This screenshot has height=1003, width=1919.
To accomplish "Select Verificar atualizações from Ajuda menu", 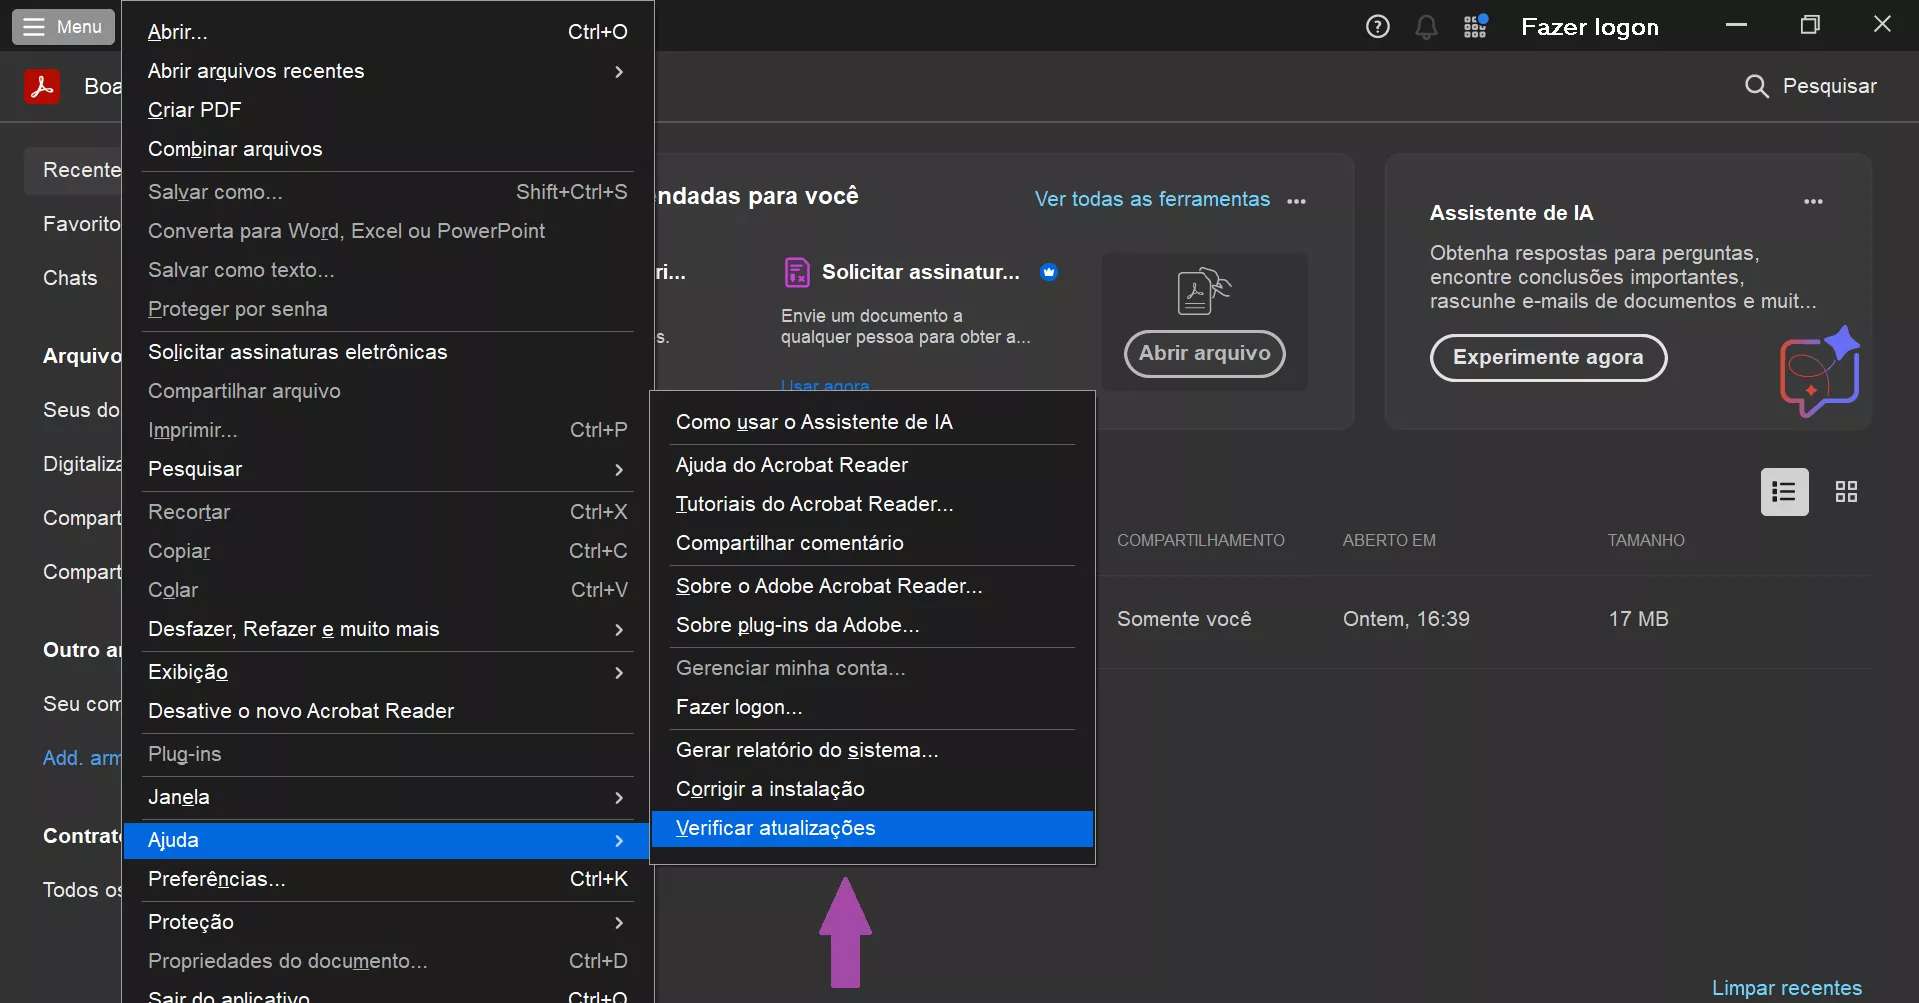I will 775,828.
